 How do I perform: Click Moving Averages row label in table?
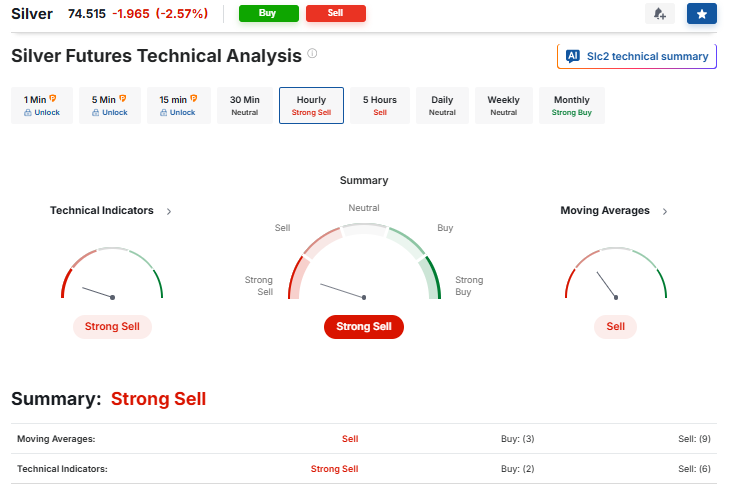56,439
